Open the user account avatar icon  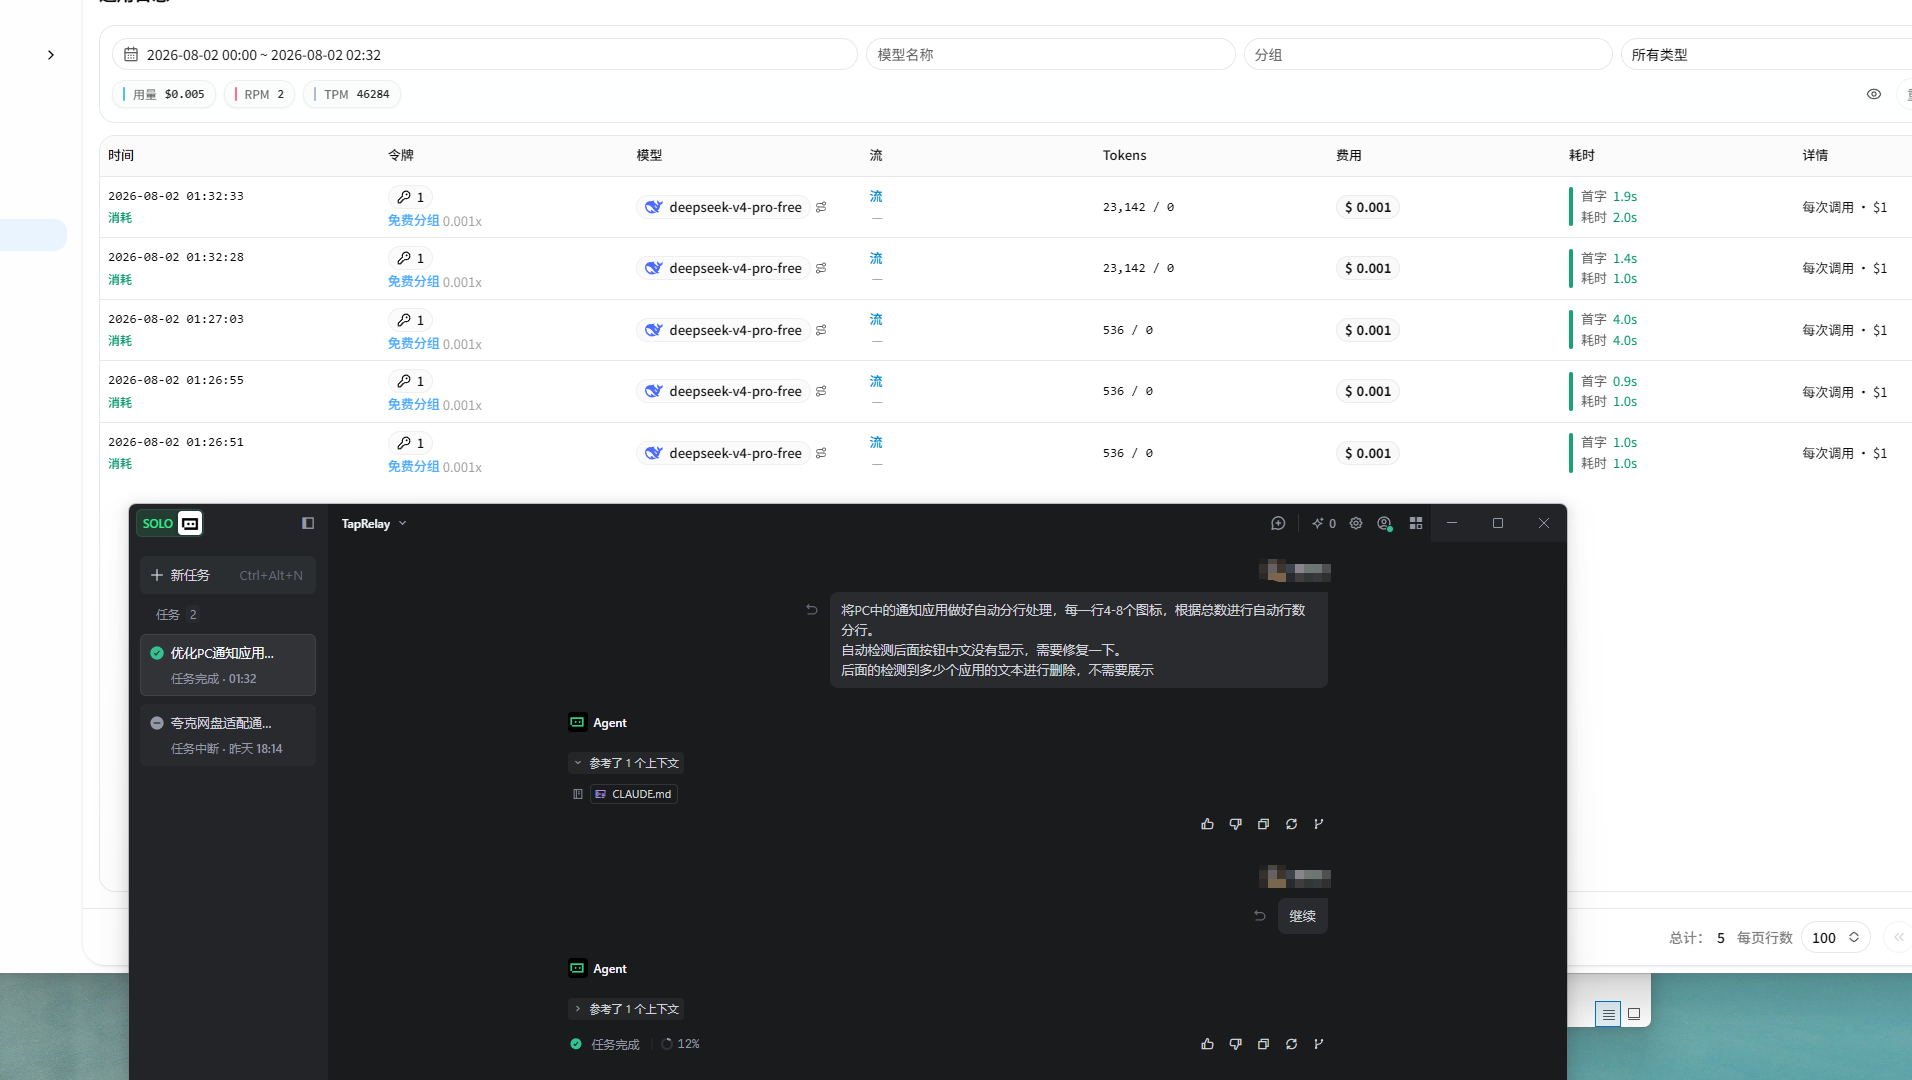point(1385,523)
